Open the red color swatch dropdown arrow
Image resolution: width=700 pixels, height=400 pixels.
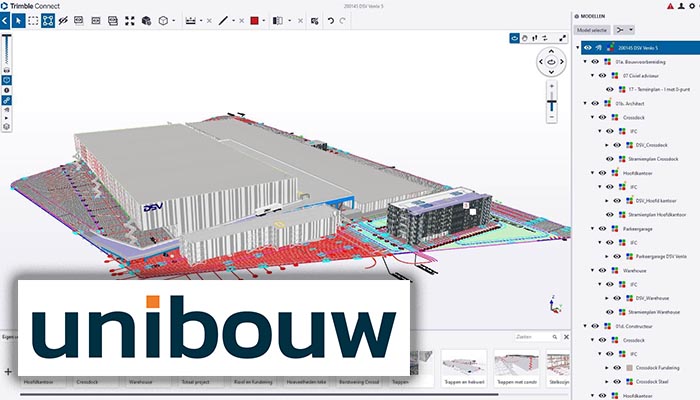(264, 21)
